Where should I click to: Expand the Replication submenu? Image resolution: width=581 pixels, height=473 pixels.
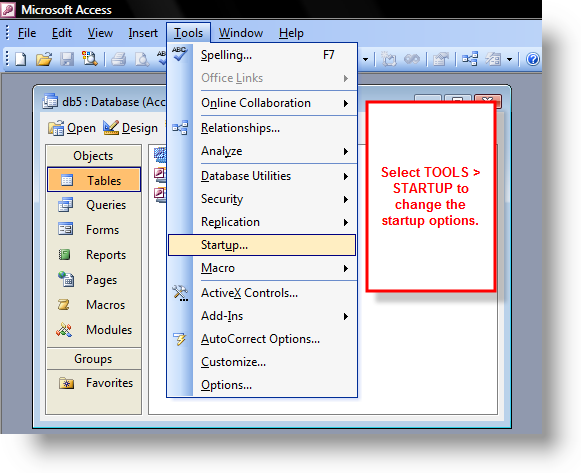click(x=262, y=222)
